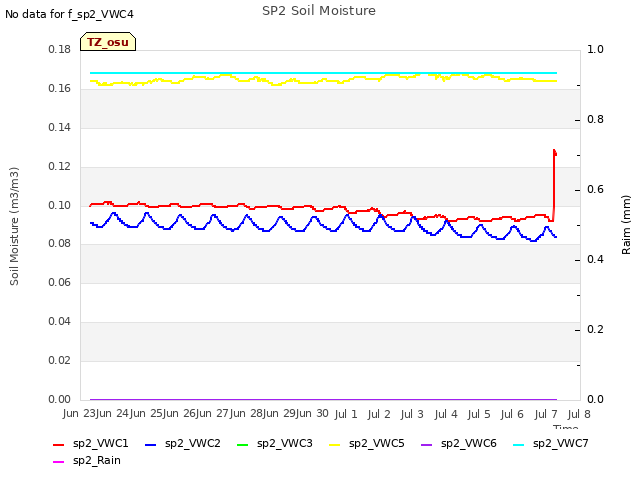Click the purple sp2_VWC6 legend color marker
This screenshot has height=480, width=640.
427,444
